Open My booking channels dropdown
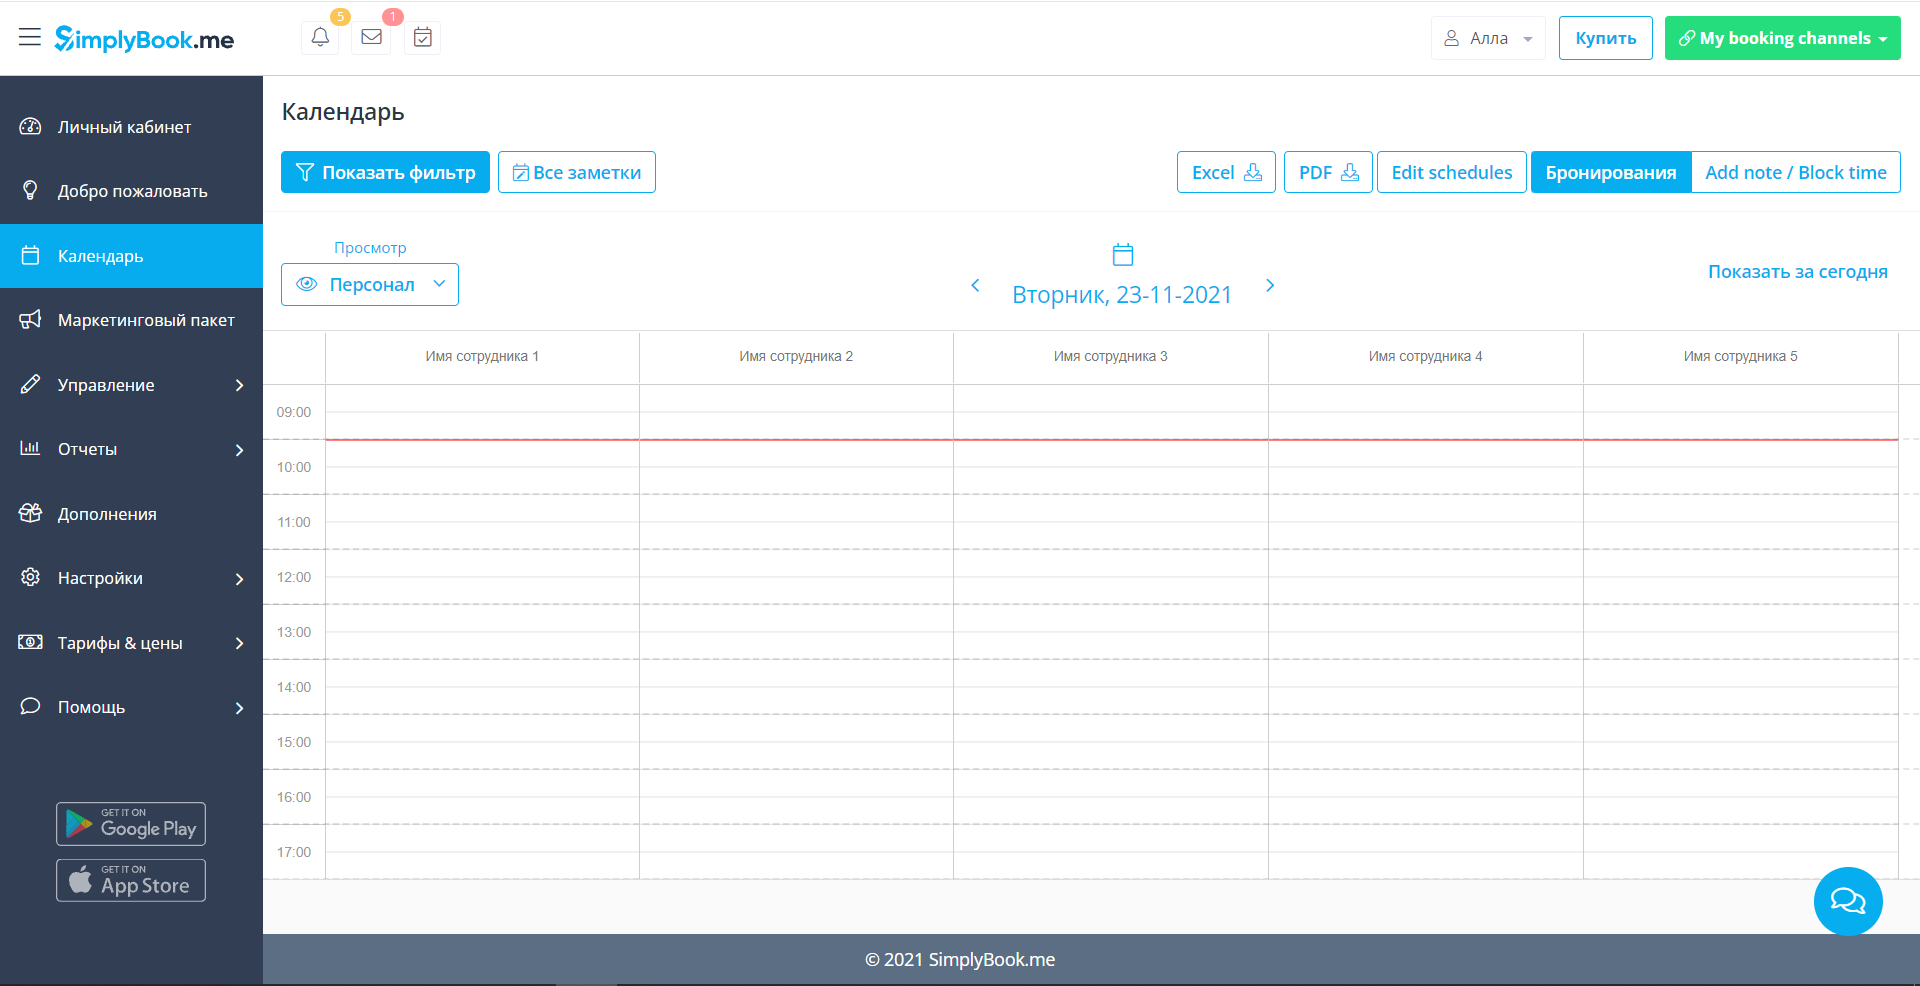Screen dimensions: 1920x986 click(x=1783, y=38)
